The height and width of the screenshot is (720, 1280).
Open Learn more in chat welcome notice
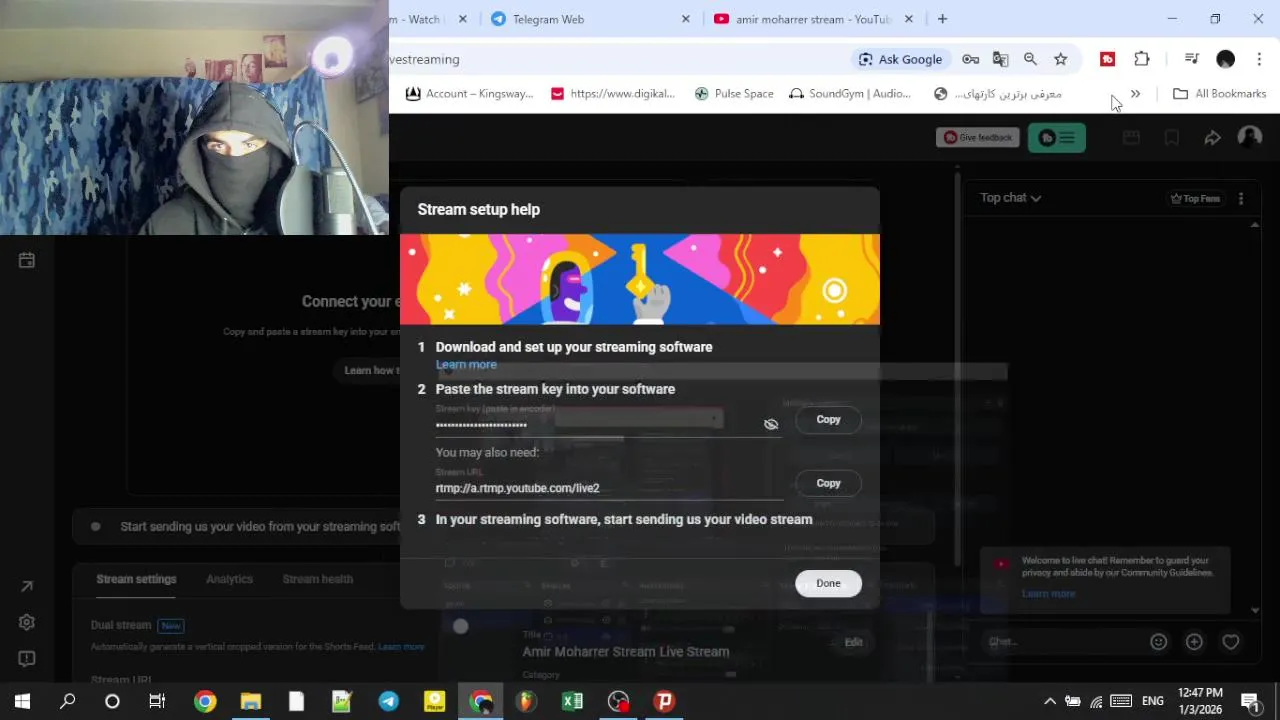(1048, 594)
